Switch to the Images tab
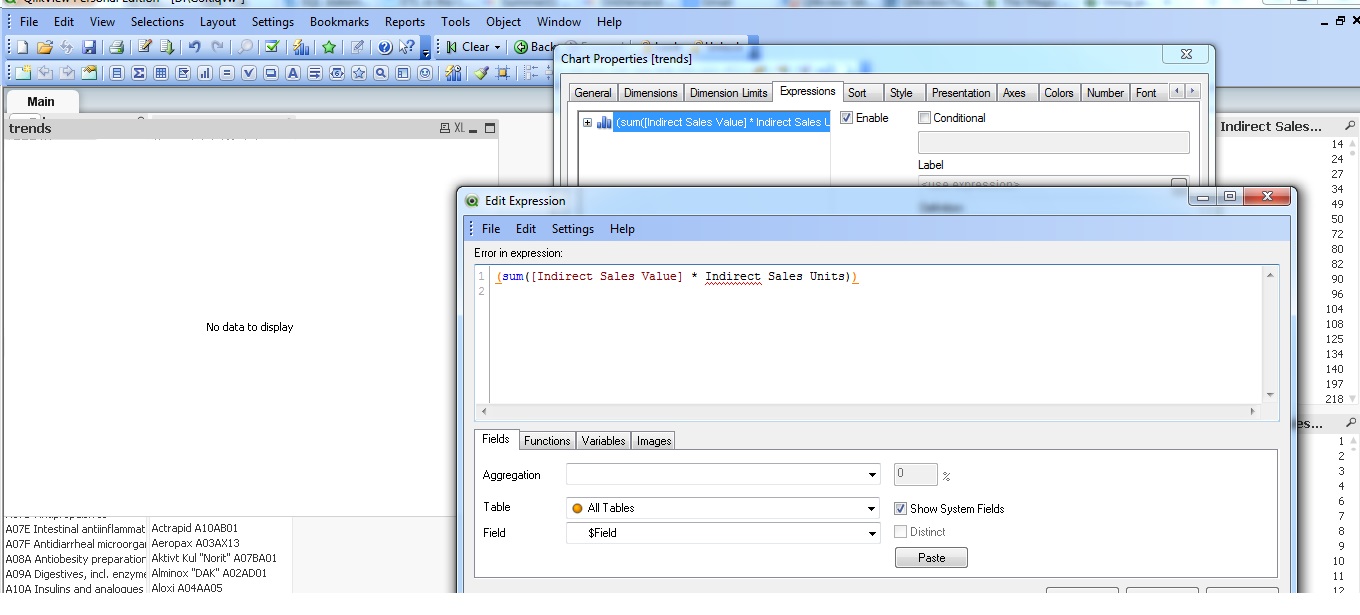The image size is (1360, 615). pyautogui.click(x=654, y=440)
